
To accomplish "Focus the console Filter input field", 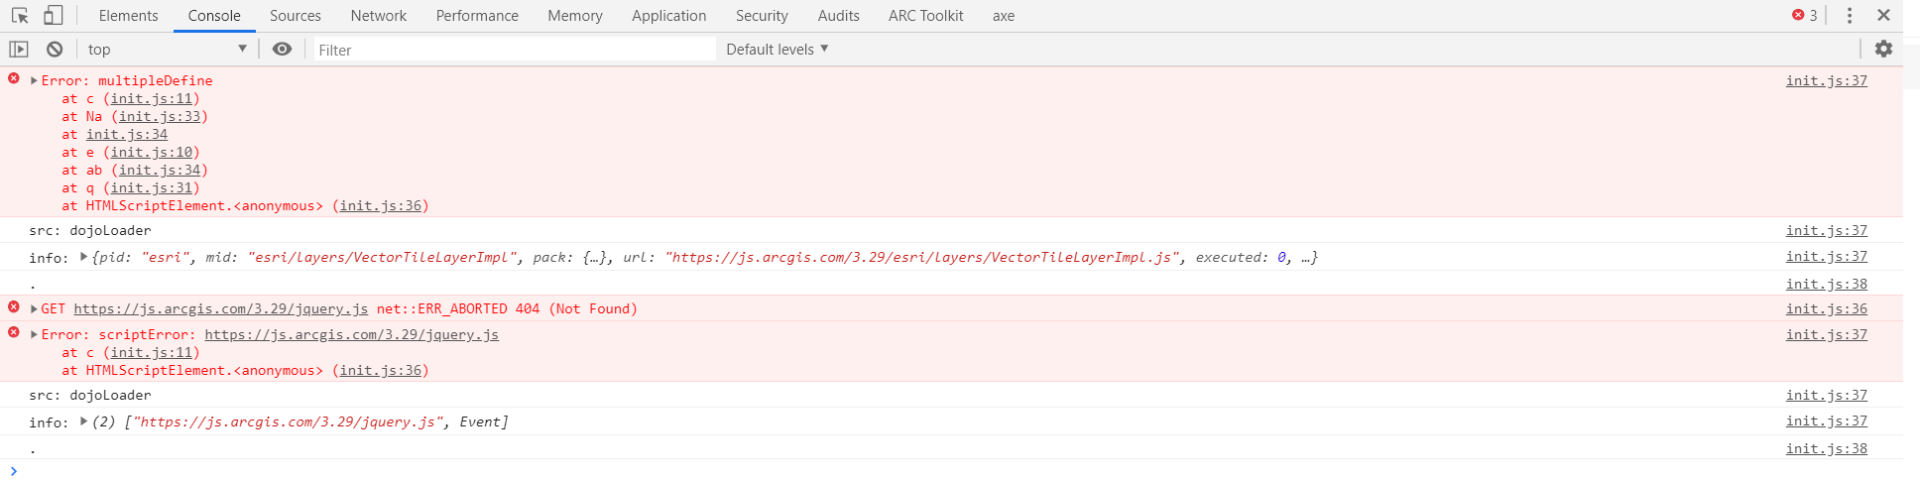I will [514, 49].
